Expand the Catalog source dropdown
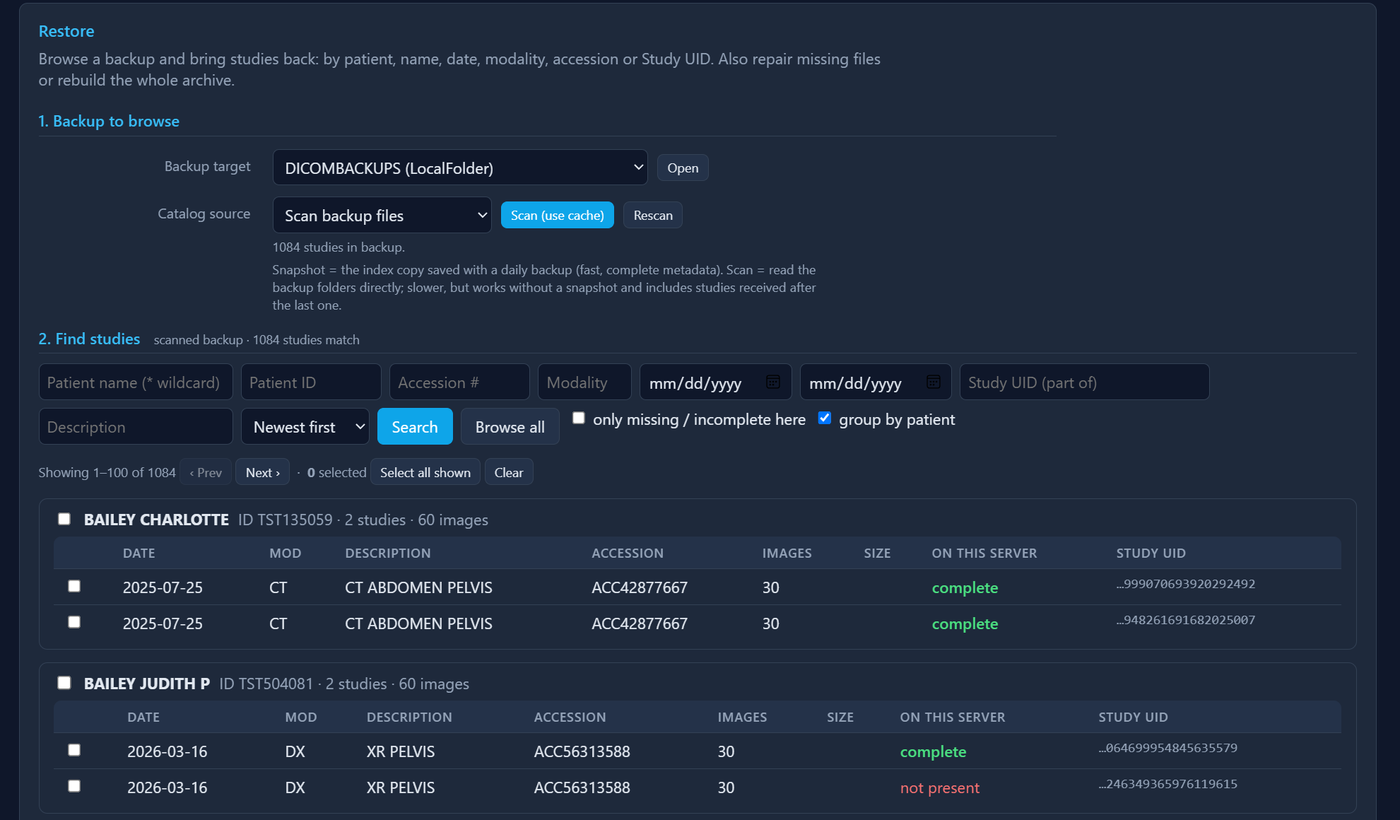Image resolution: width=1400 pixels, height=820 pixels. point(382,215)
